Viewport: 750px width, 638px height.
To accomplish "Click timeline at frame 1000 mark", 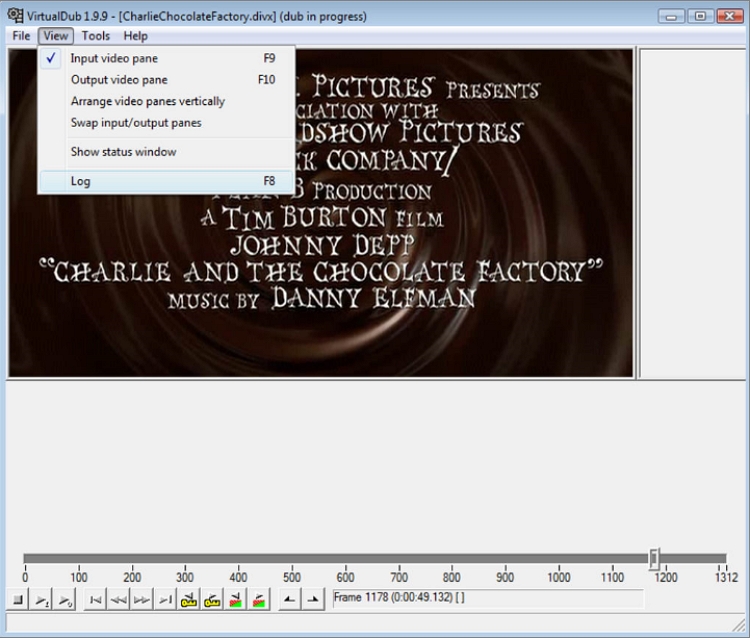I will pos(559,558).
